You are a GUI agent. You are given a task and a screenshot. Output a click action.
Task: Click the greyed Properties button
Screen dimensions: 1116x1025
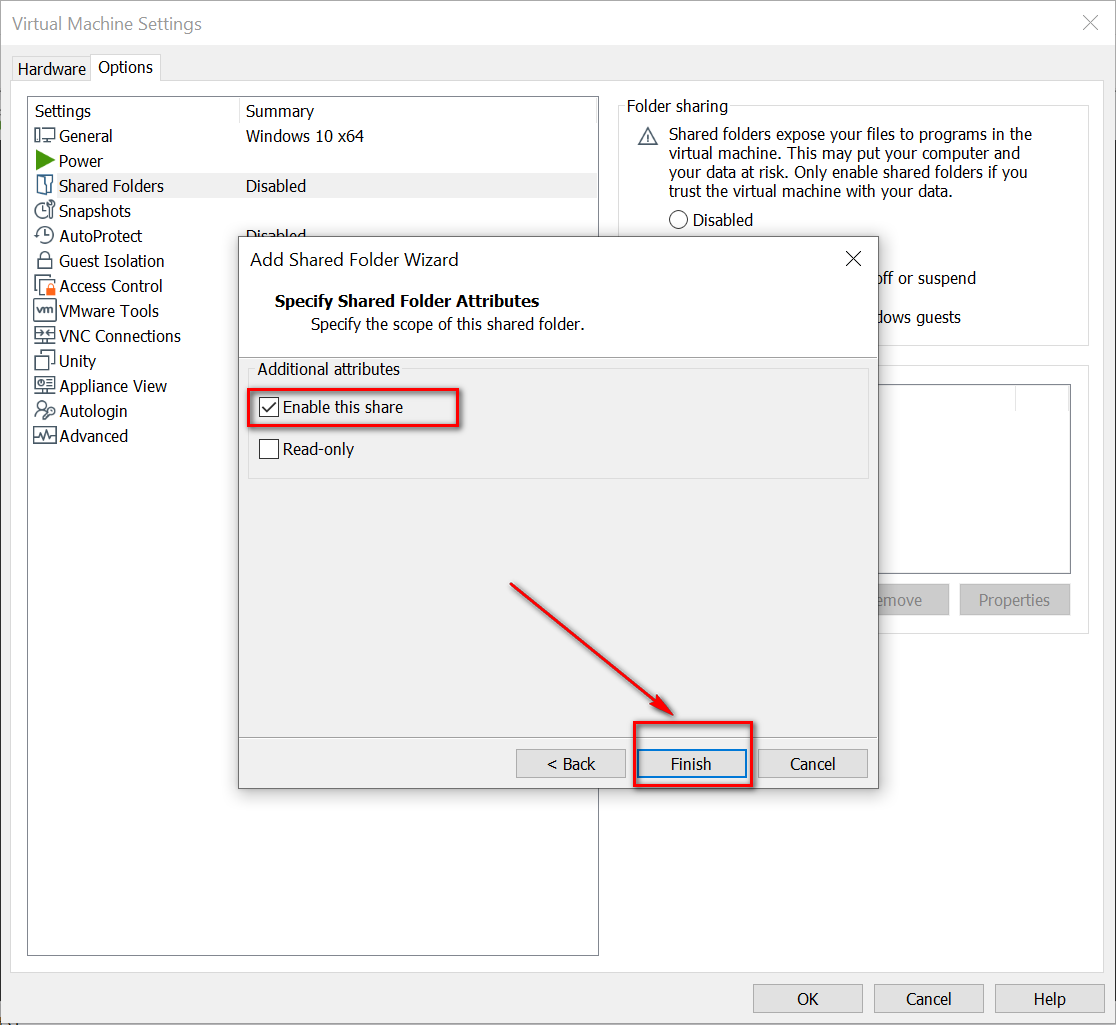coord(1014,600)
